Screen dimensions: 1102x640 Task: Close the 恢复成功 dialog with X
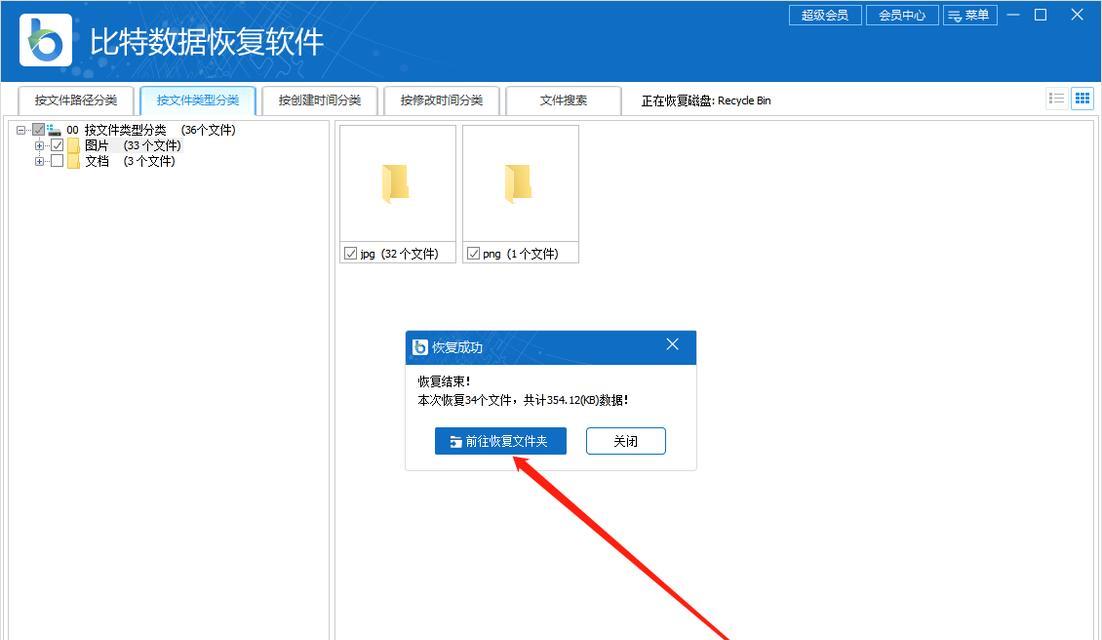pyautogui.click(x=673, y=344)
